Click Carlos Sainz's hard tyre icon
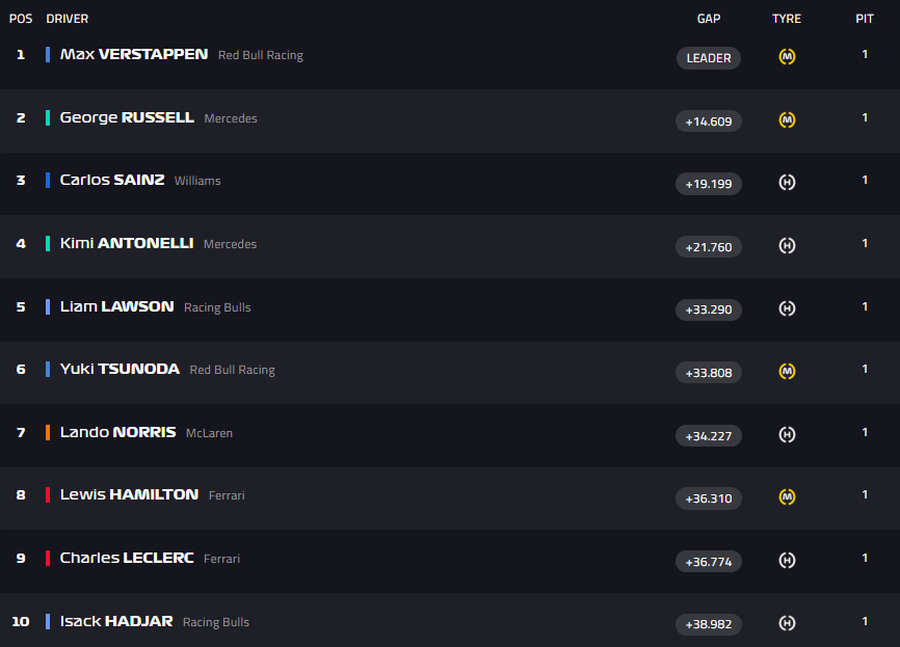 click(x=787, y=183)
